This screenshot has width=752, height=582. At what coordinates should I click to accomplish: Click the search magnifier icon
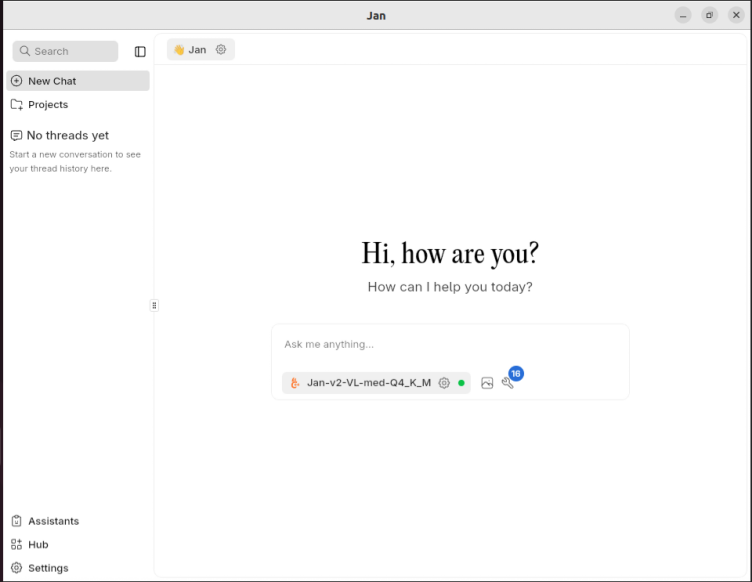(24, 51)
